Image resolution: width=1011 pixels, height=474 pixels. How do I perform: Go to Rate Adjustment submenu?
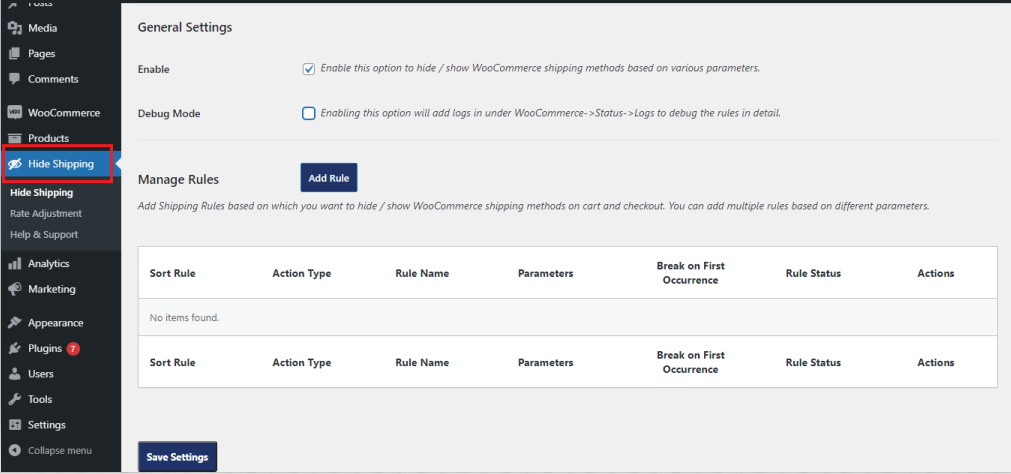(46, 213)
